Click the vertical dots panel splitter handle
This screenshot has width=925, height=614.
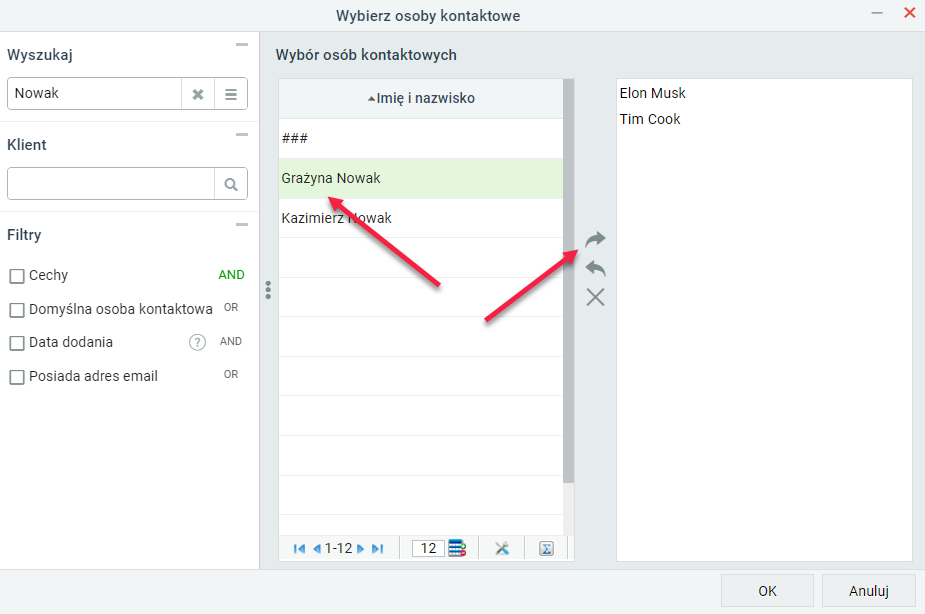(x=268, y=290)
